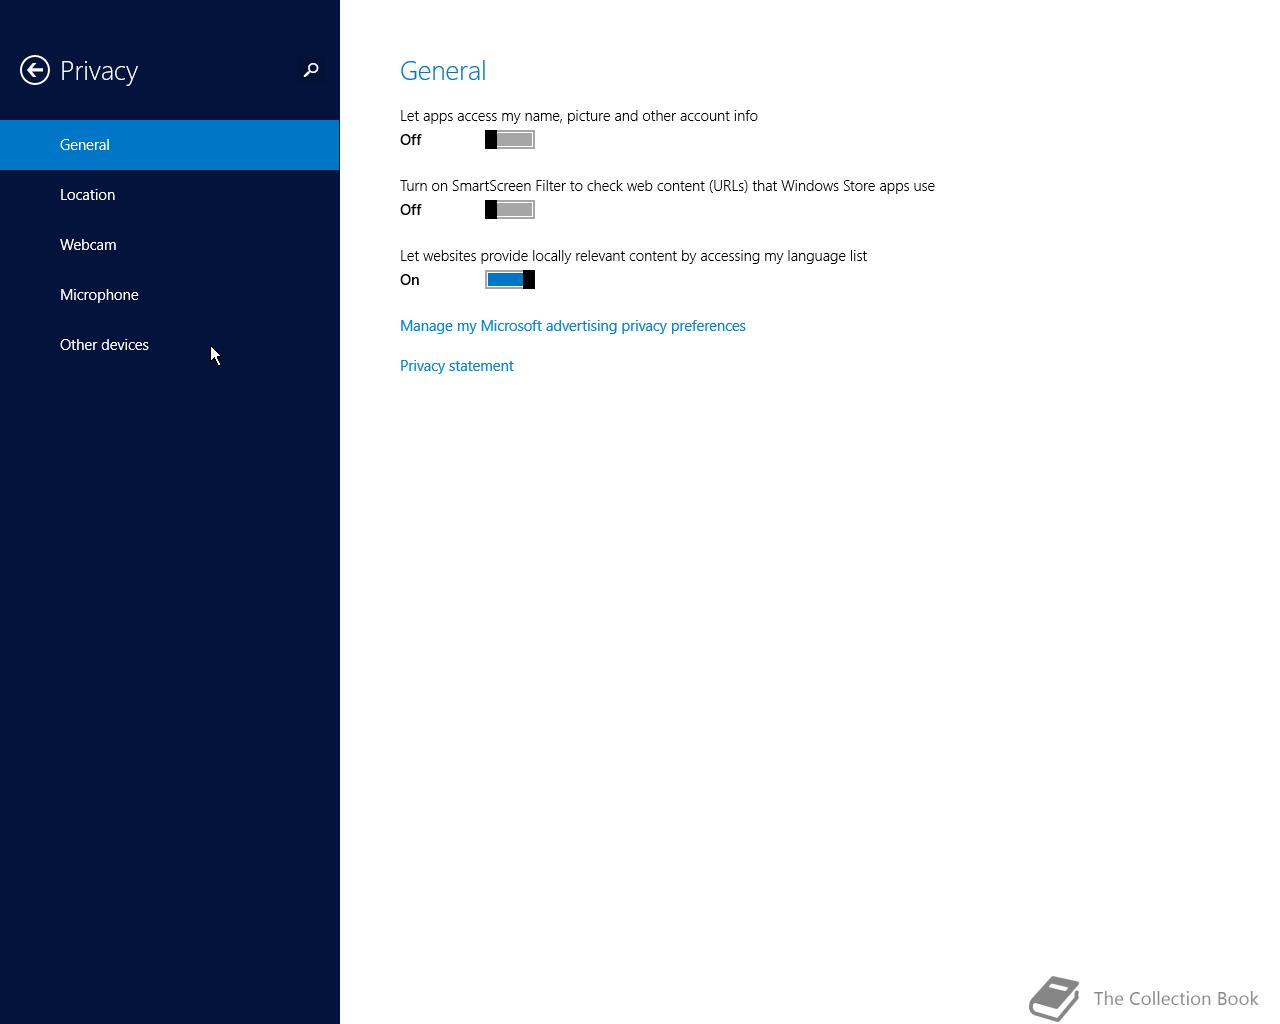This screenshot has width=1280, height=1024.
Task: Go back using the Privacy back arrow
Action: click(x=35, y=70)
